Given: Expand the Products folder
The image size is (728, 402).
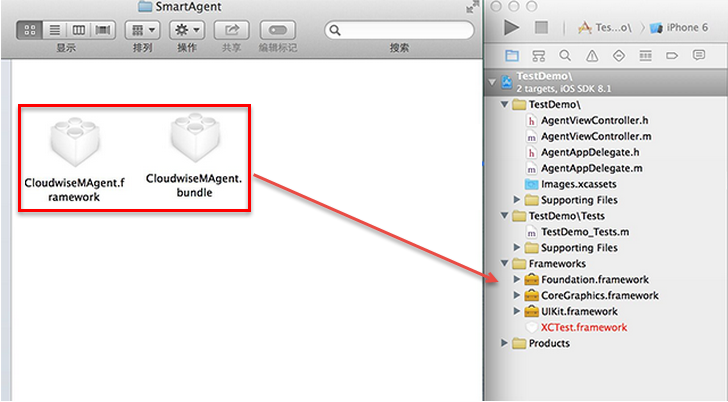Looking at the screenshot, I should (x=505, y=343).
